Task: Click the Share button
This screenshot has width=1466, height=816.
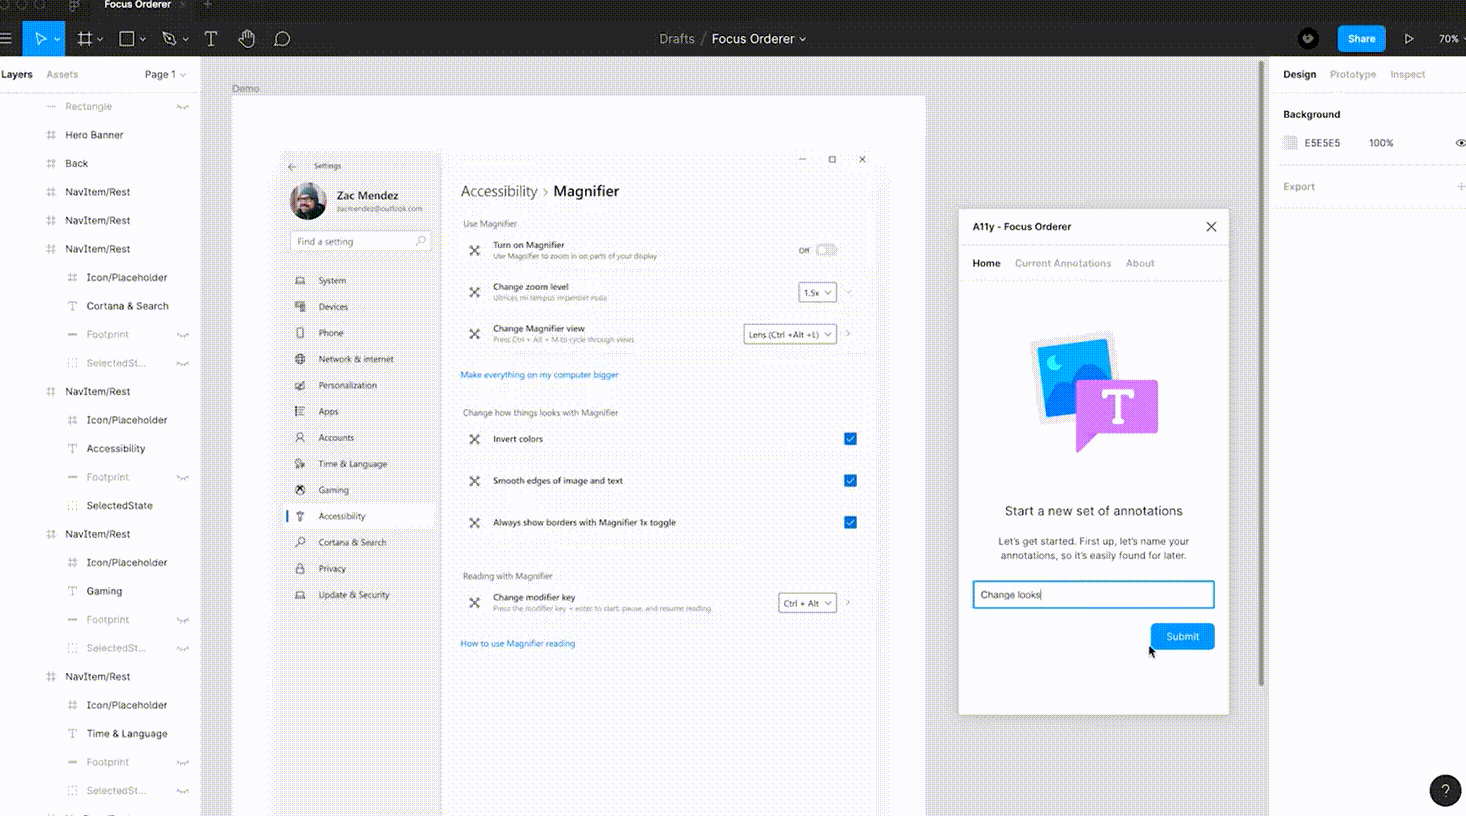Action: 1361,39
